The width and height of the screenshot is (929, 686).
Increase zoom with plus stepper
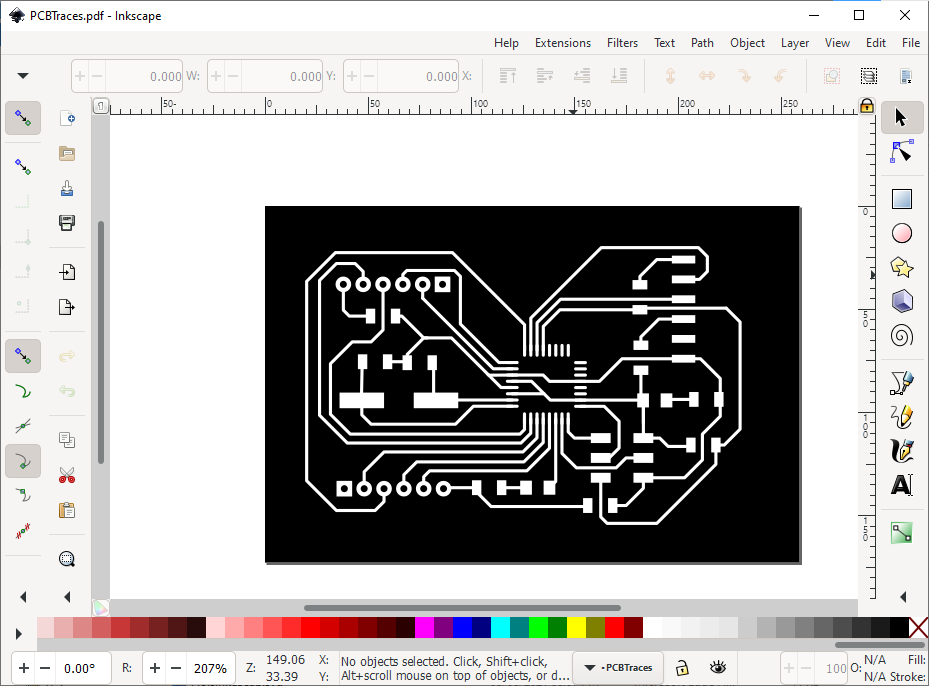tap(155, 668)
